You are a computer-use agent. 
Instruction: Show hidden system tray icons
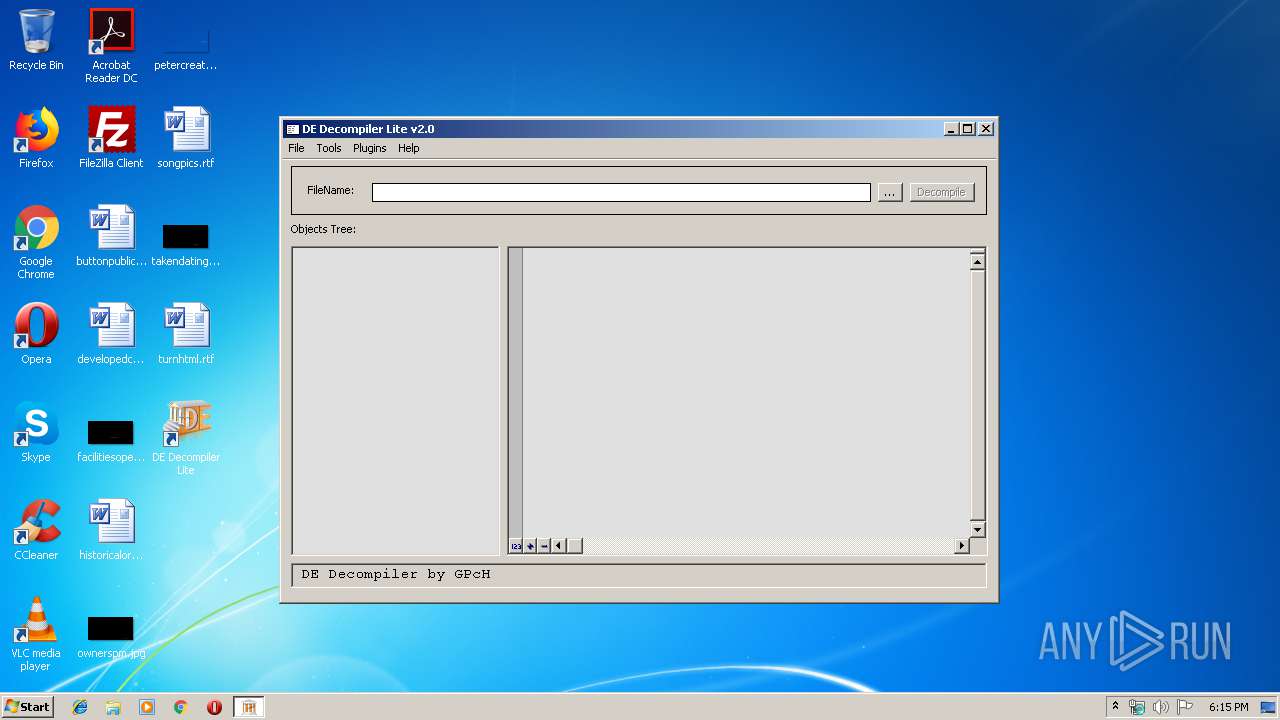pyautogui.click(x=1115, y=707)
